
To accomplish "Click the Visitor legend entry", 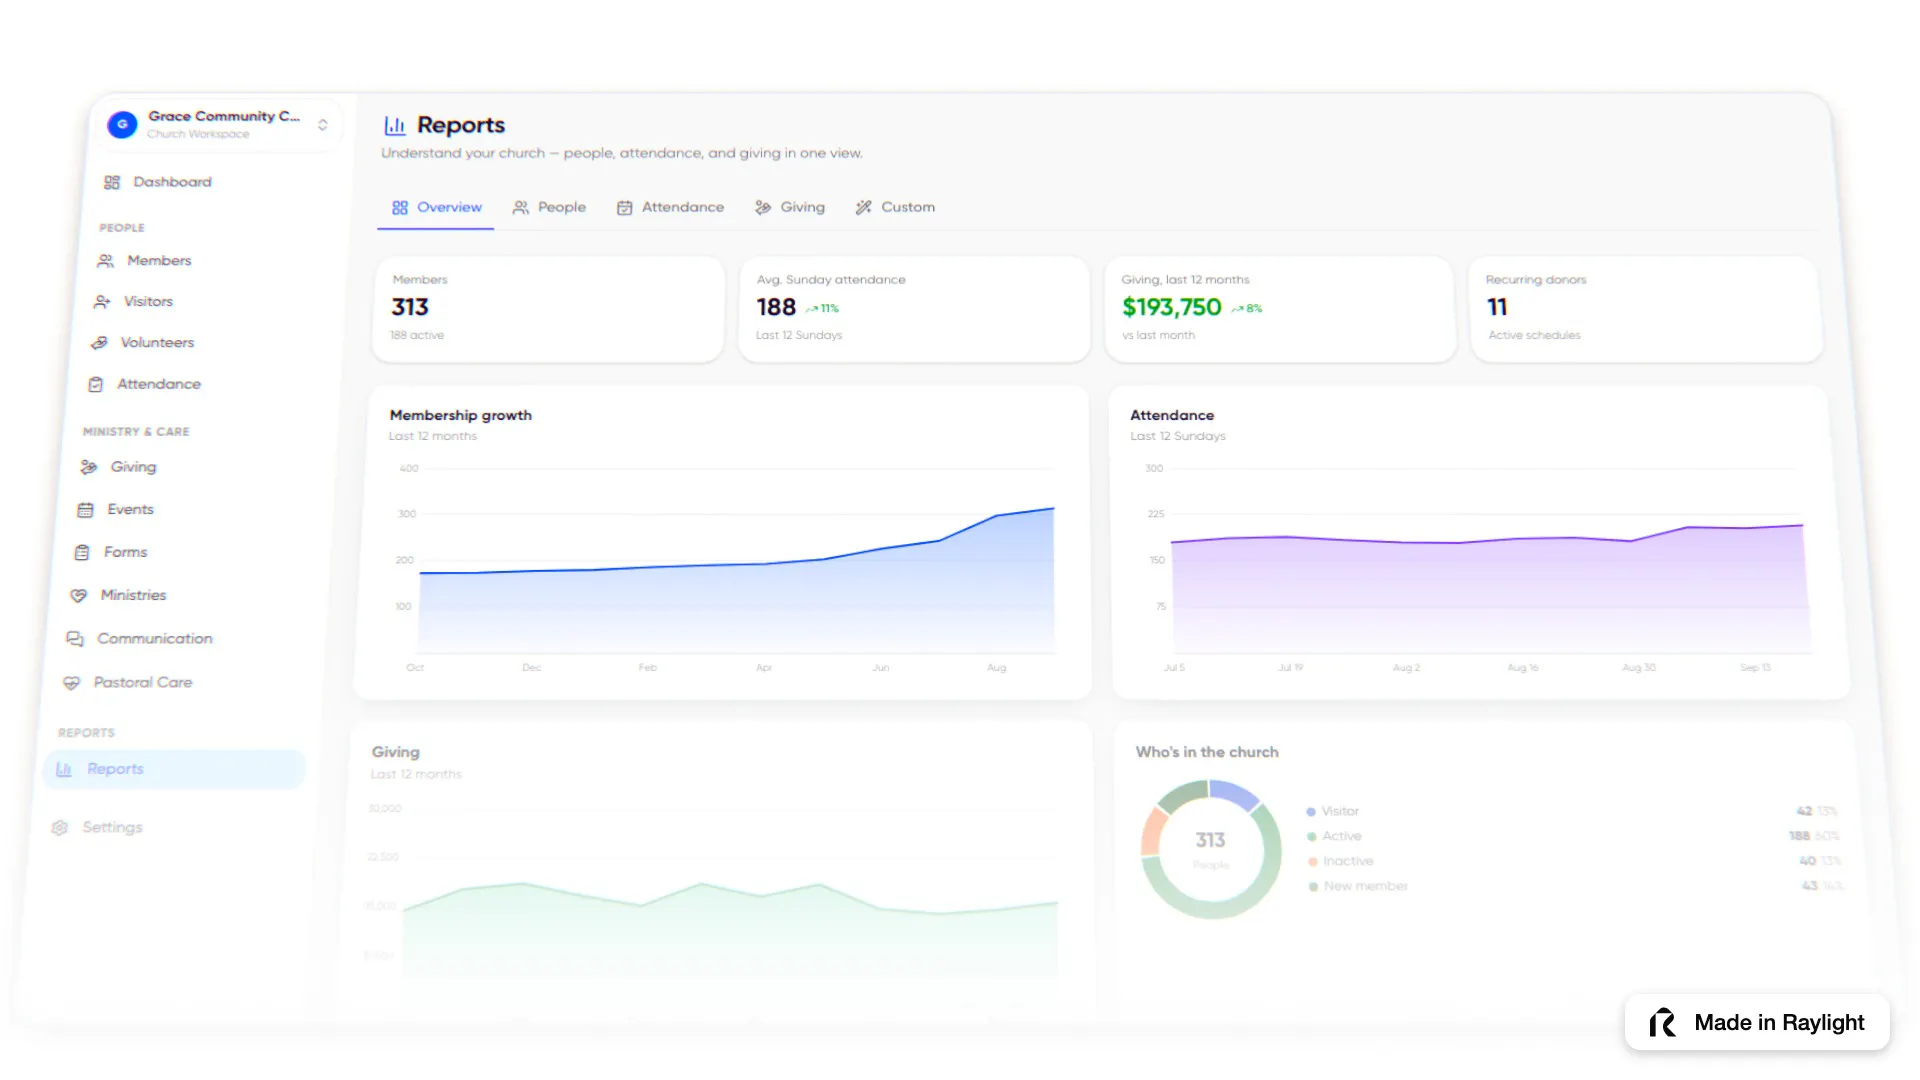I will pyautogui.click(x=1332, y=811).
